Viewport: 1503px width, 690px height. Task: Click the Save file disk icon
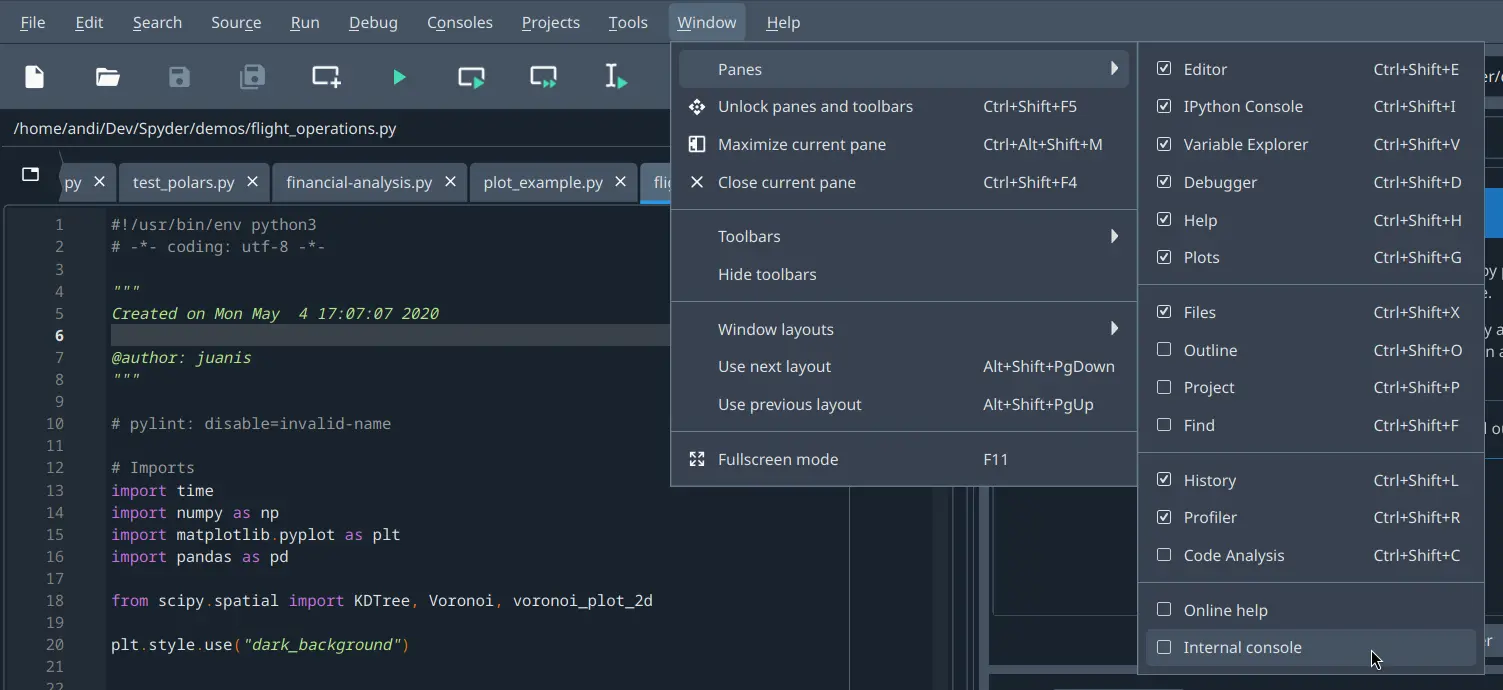179,77
